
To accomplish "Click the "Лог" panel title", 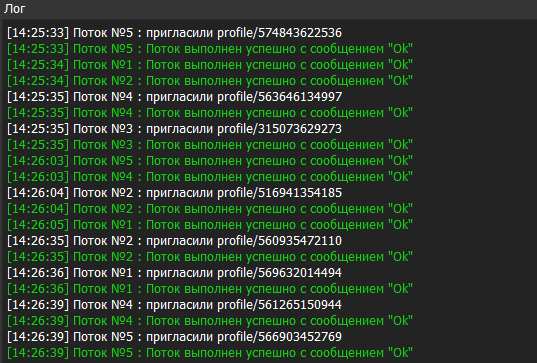I will click(x=14, y=9).
